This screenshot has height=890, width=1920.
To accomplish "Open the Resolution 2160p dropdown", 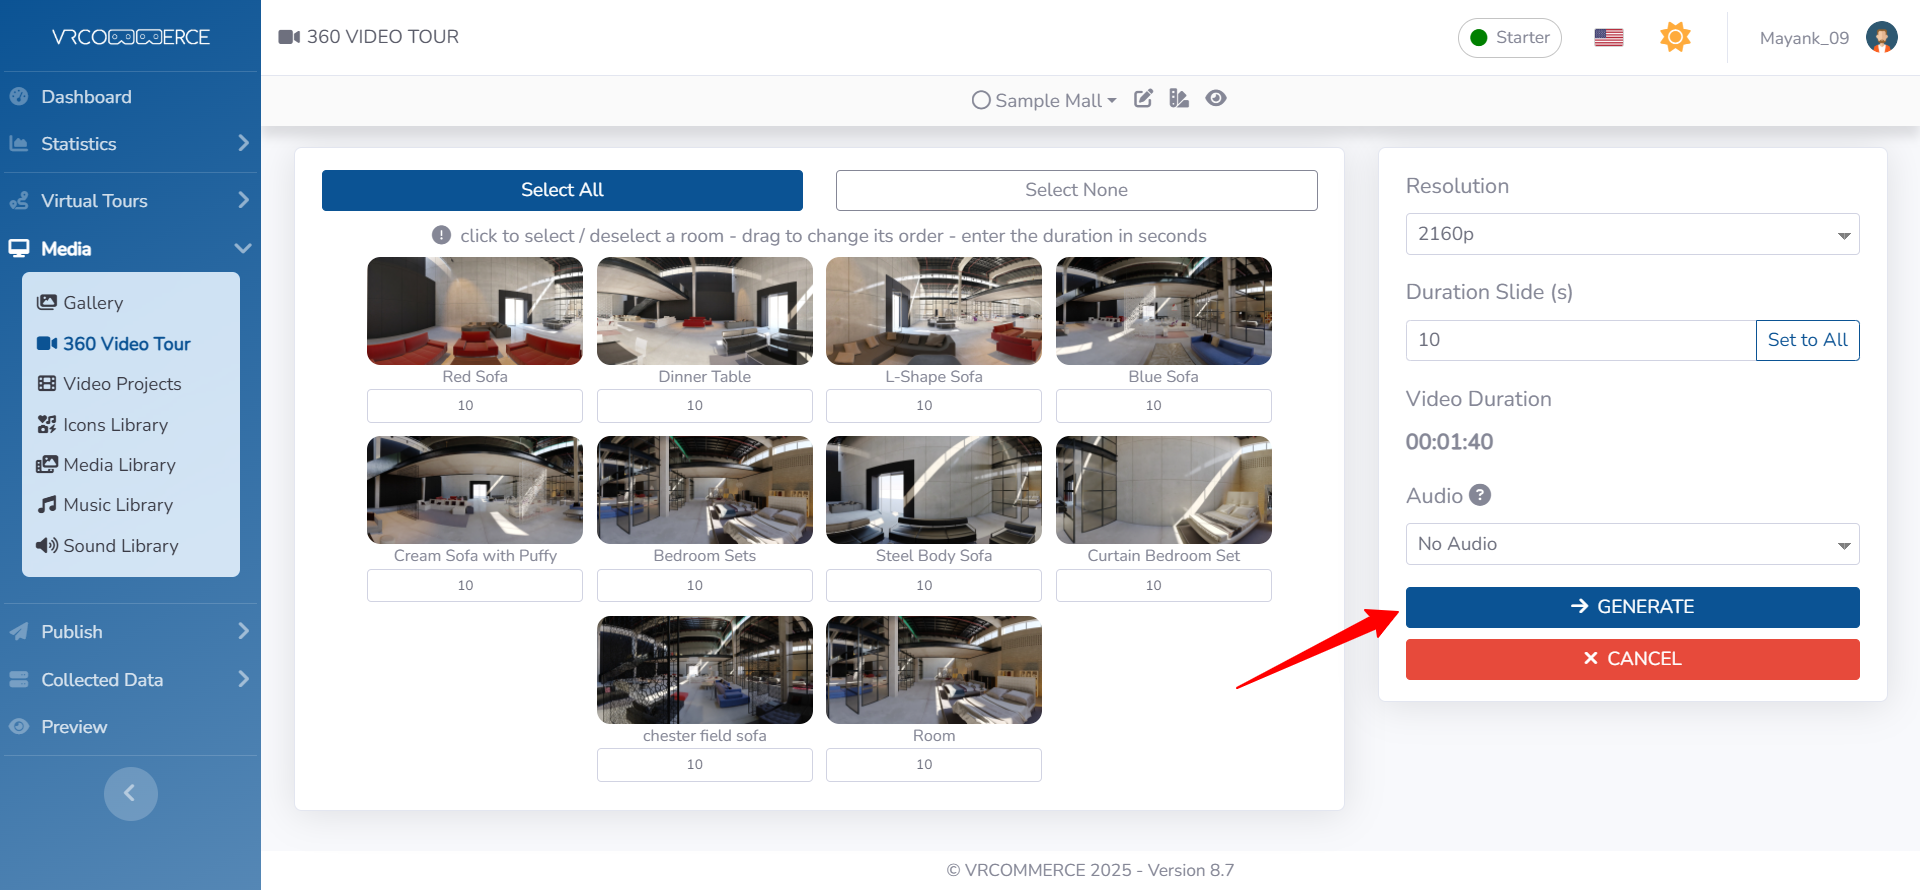I will (1631, 234).
